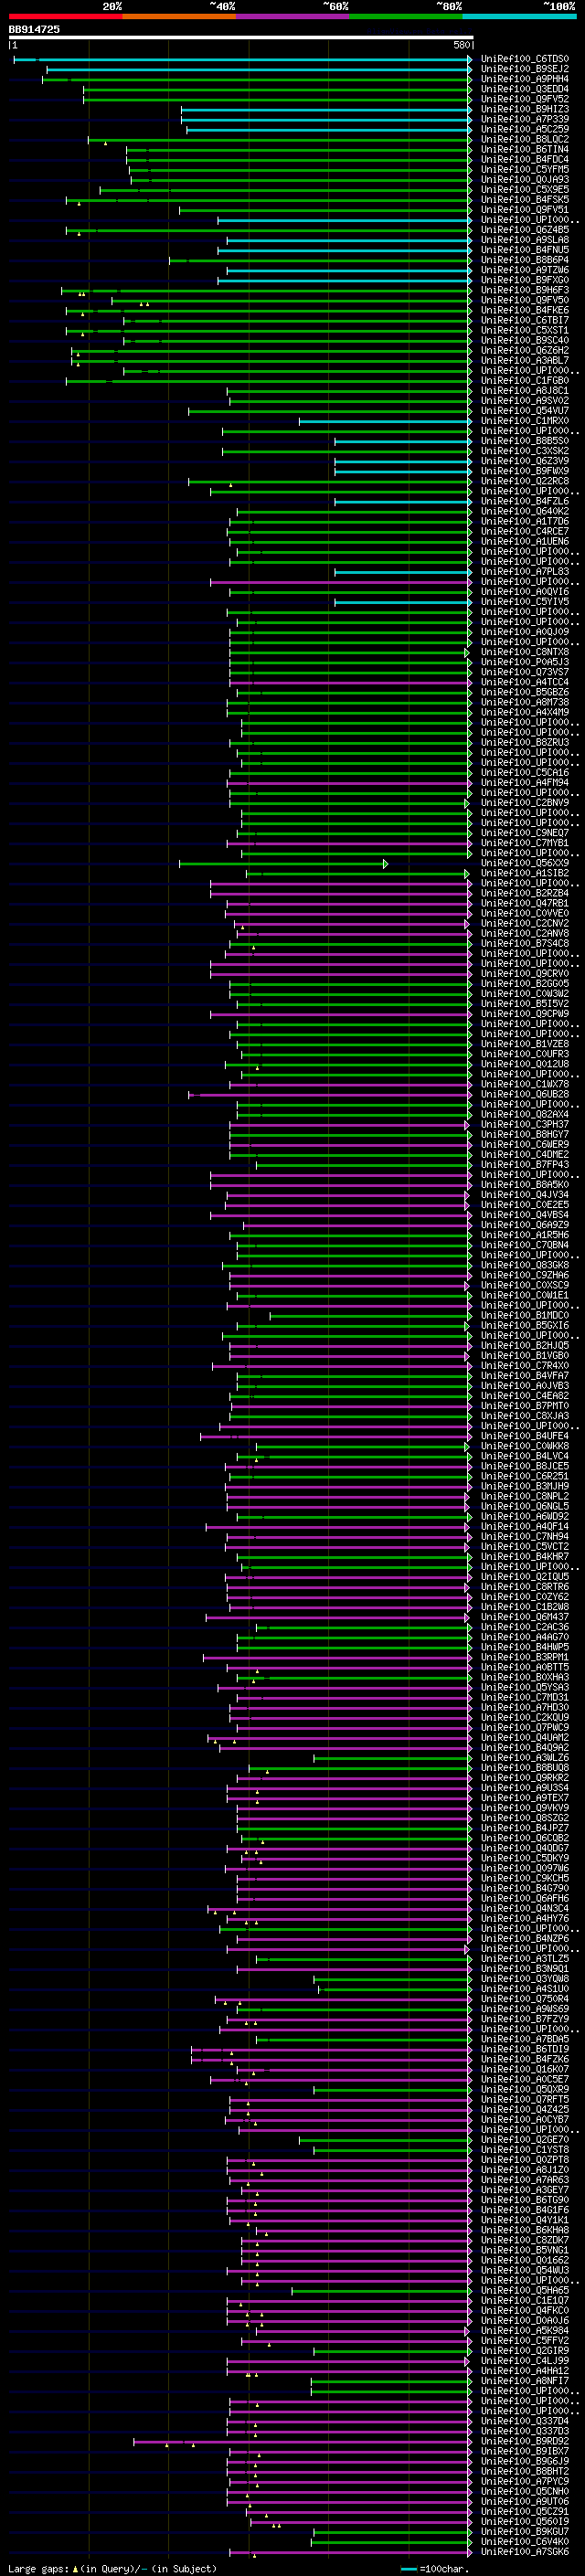
Task: Open entry UniRef100_B4FSK5
Action: pyautogui.click(x=525, y=200)
